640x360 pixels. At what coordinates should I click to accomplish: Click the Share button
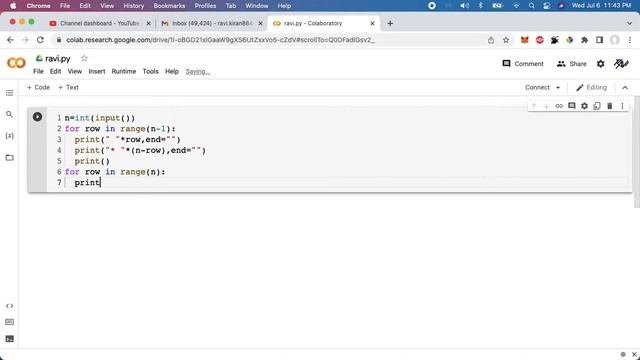(571, 64)
